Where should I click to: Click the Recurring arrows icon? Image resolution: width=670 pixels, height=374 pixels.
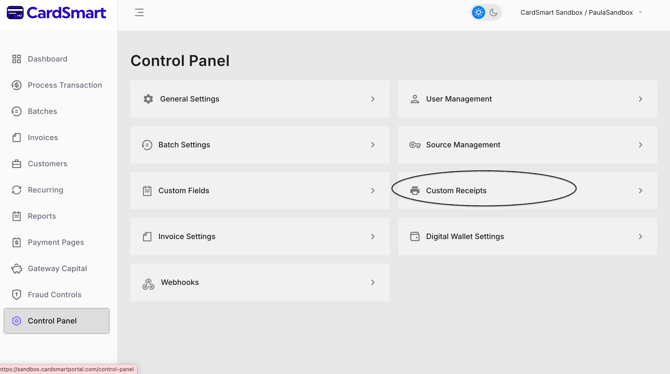(x=16, y=190)
